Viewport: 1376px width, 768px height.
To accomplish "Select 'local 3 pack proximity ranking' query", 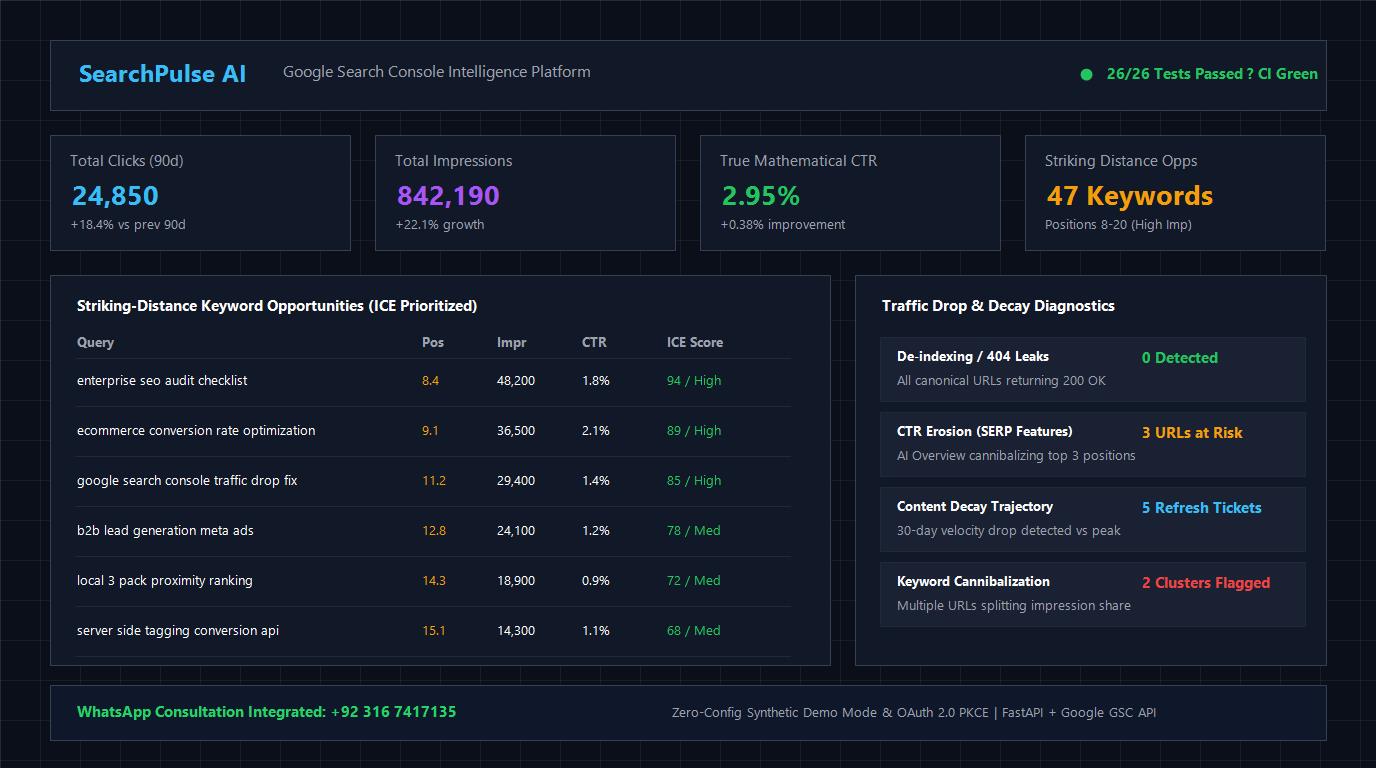I will click(x=165, y=581).
